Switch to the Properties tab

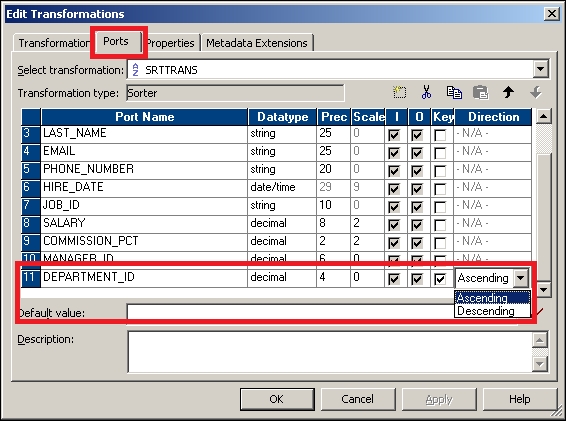point(170,43)
